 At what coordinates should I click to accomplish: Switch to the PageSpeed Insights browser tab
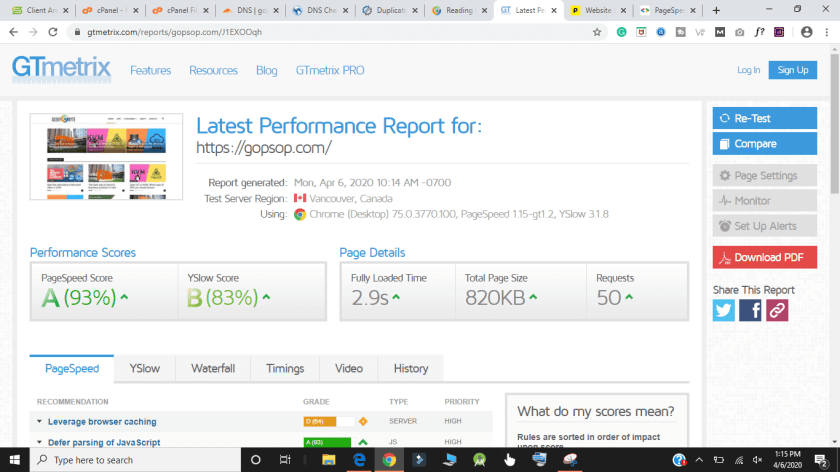668,10
